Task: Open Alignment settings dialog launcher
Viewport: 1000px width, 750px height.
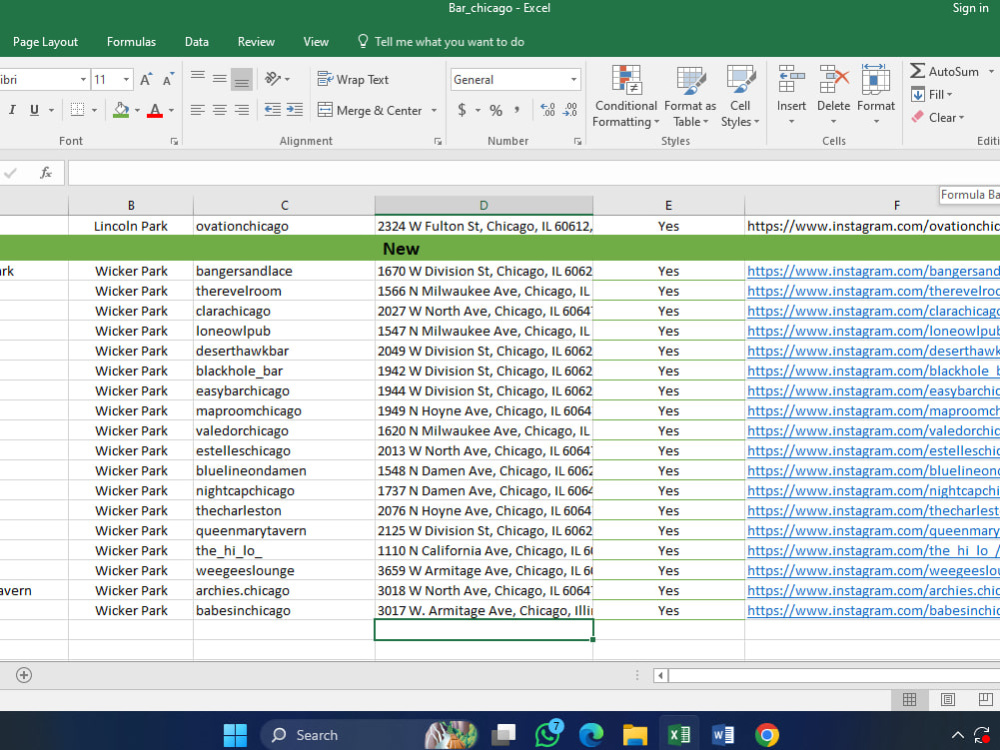Action: pyautogui.click(x=438, y=142)
